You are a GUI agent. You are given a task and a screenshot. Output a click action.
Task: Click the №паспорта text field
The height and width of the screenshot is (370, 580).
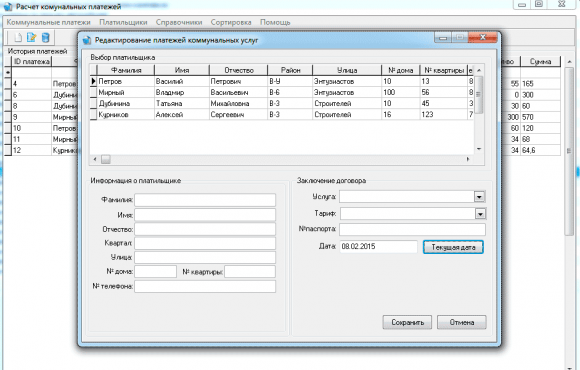coord(412,229)
